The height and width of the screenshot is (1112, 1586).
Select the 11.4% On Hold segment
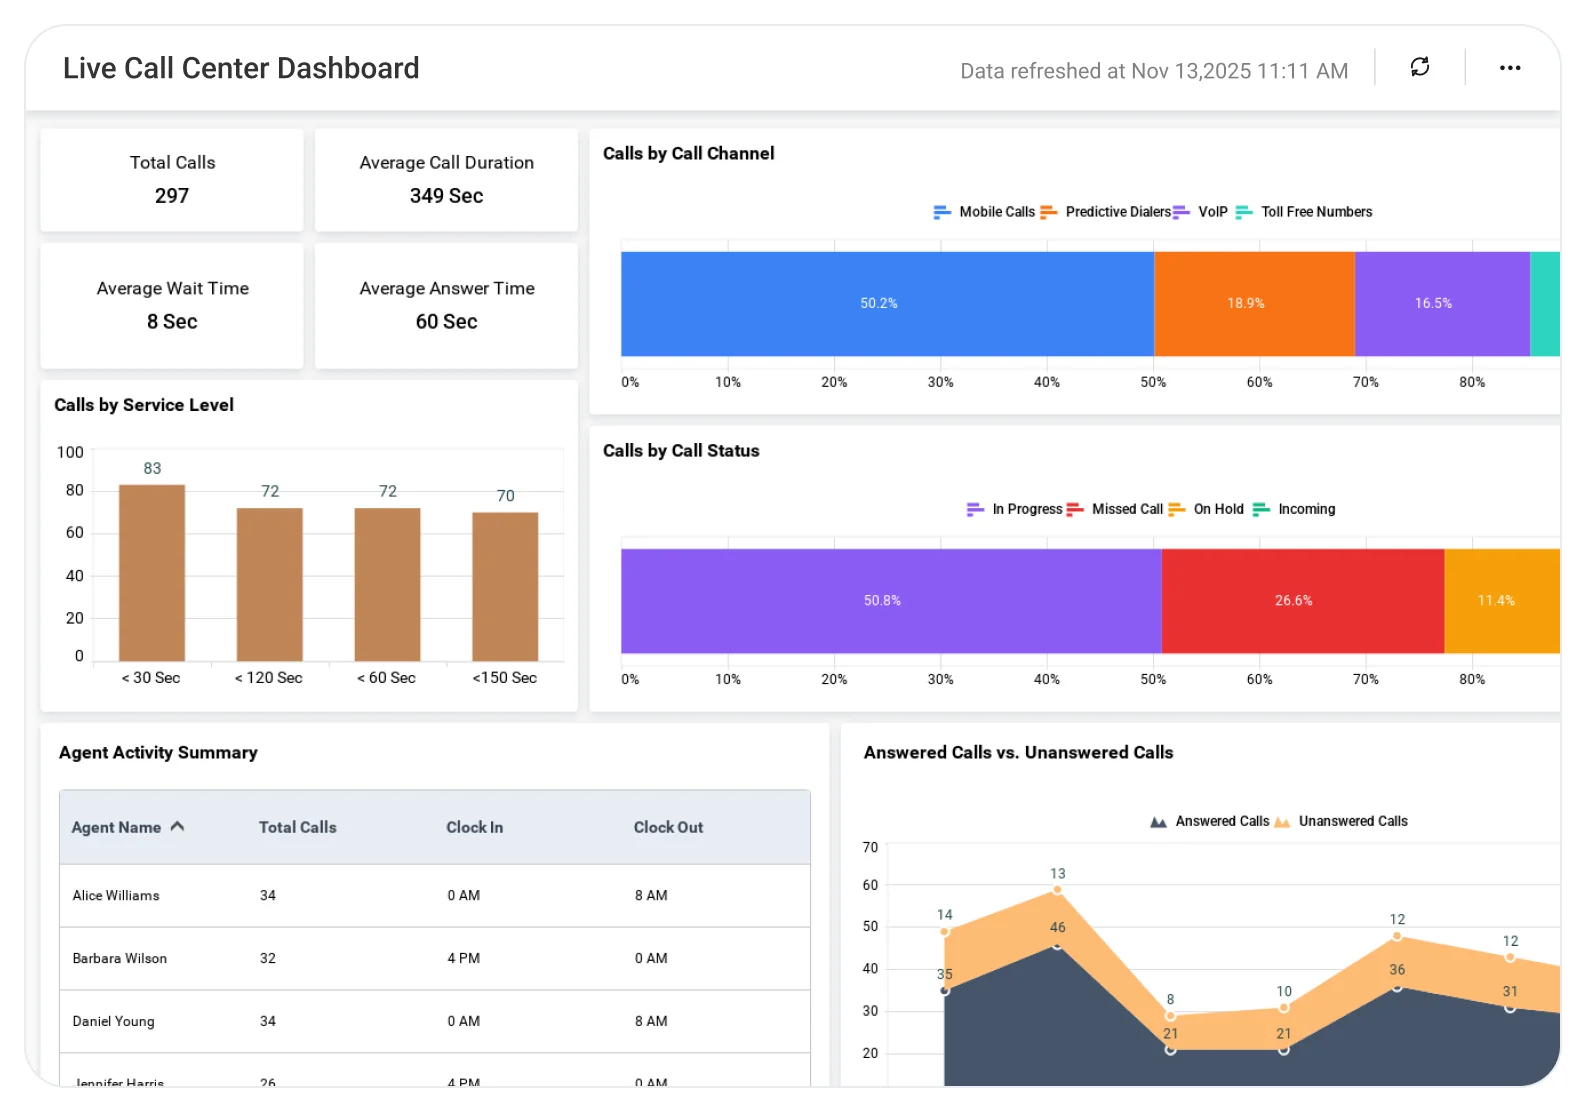(x=1502, y=600)
